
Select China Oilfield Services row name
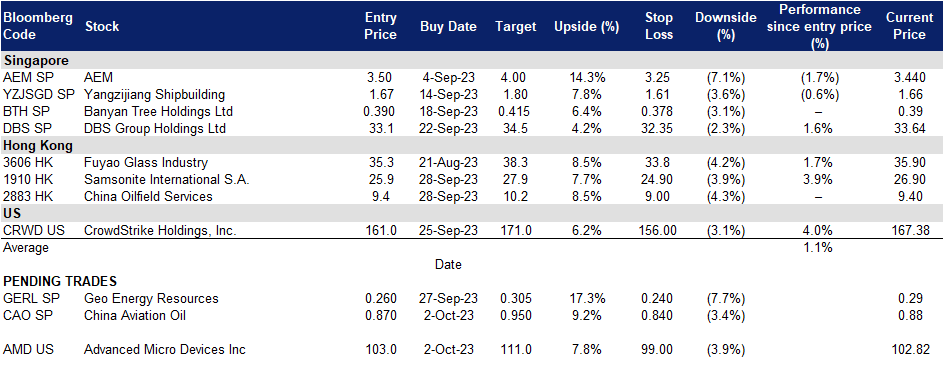[x=148, y=196]
